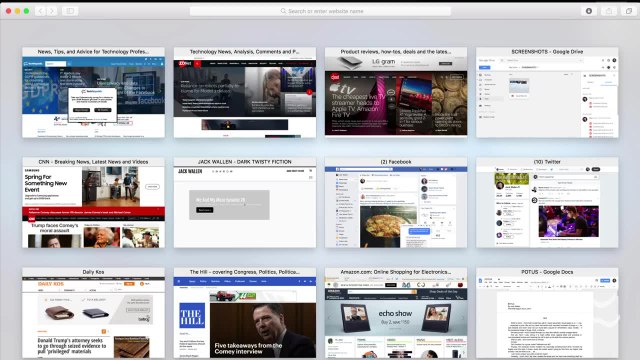
Task: Toggle the Safari sidebar button
Action: [70, 11]
